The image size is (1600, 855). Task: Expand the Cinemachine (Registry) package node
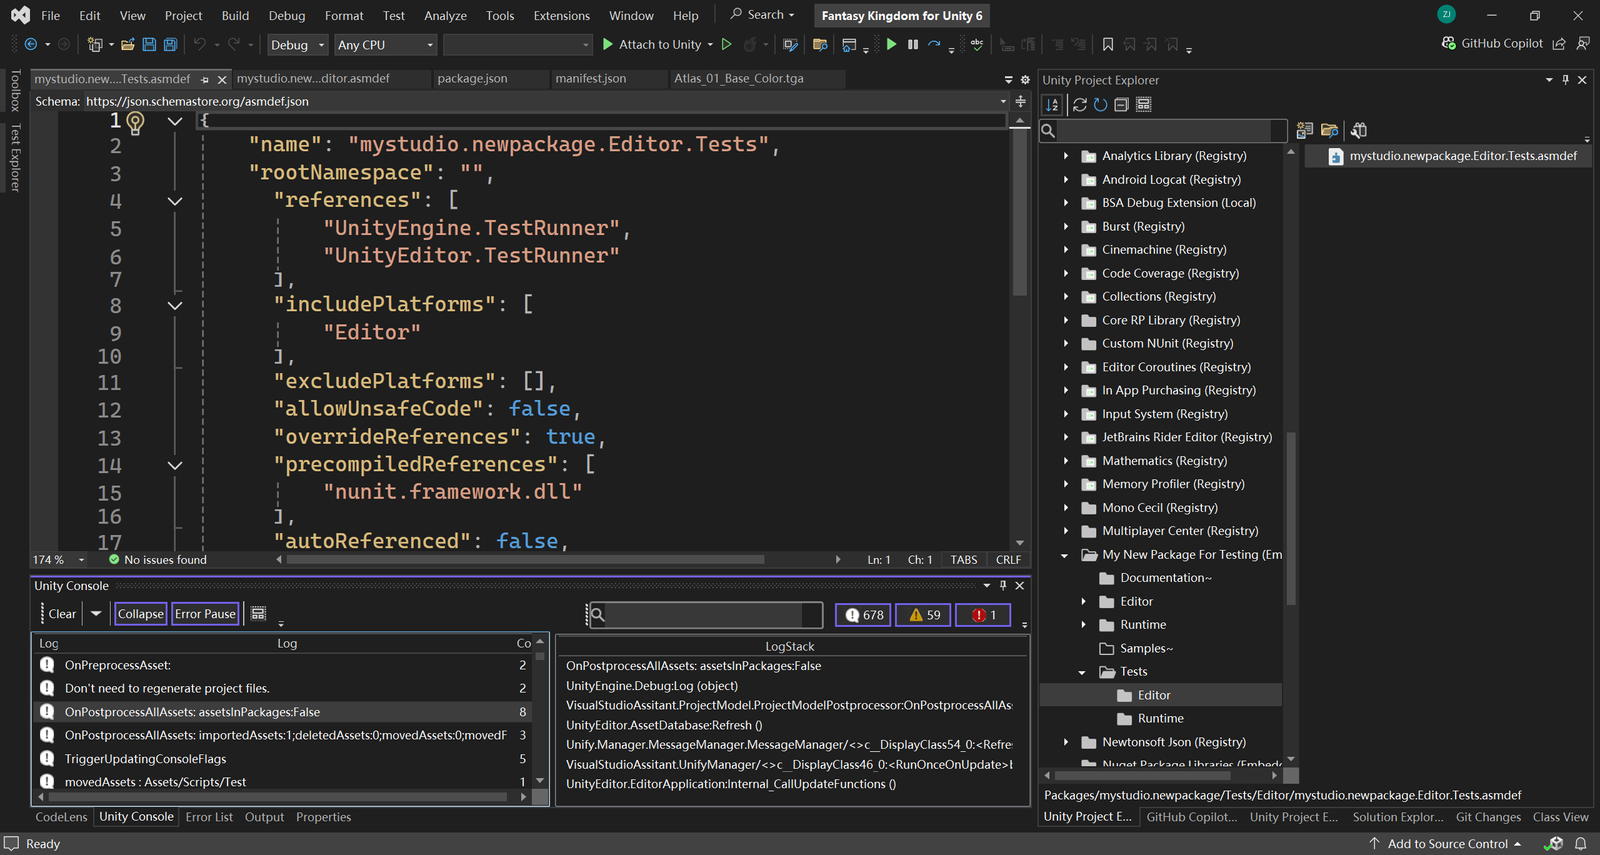click(x=1066, y=250)
